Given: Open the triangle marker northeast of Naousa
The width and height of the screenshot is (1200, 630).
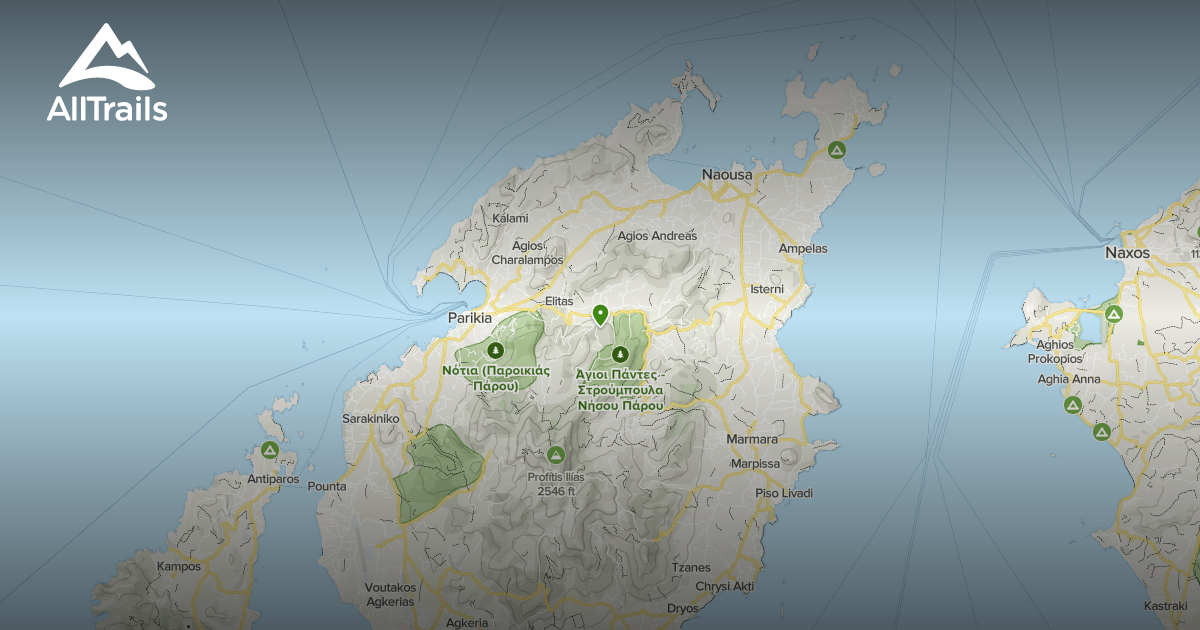Looking at the screenshot, I should click(x=837, y=151).
